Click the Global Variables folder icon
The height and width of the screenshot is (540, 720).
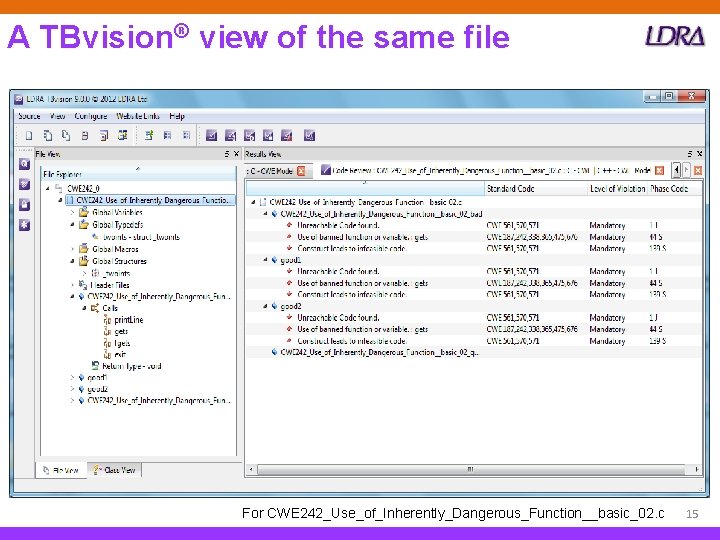point(84,212)
